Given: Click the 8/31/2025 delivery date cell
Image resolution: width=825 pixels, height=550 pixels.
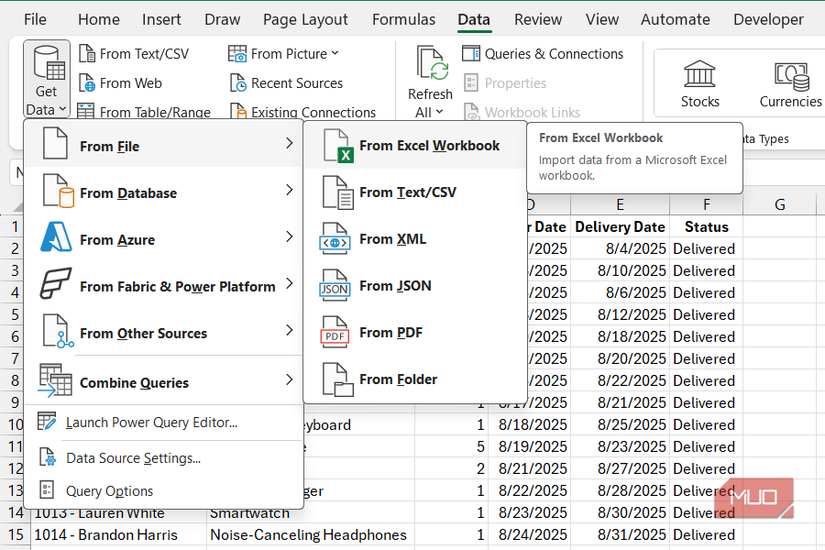Looking at the screenshot, I should [620, 535].
